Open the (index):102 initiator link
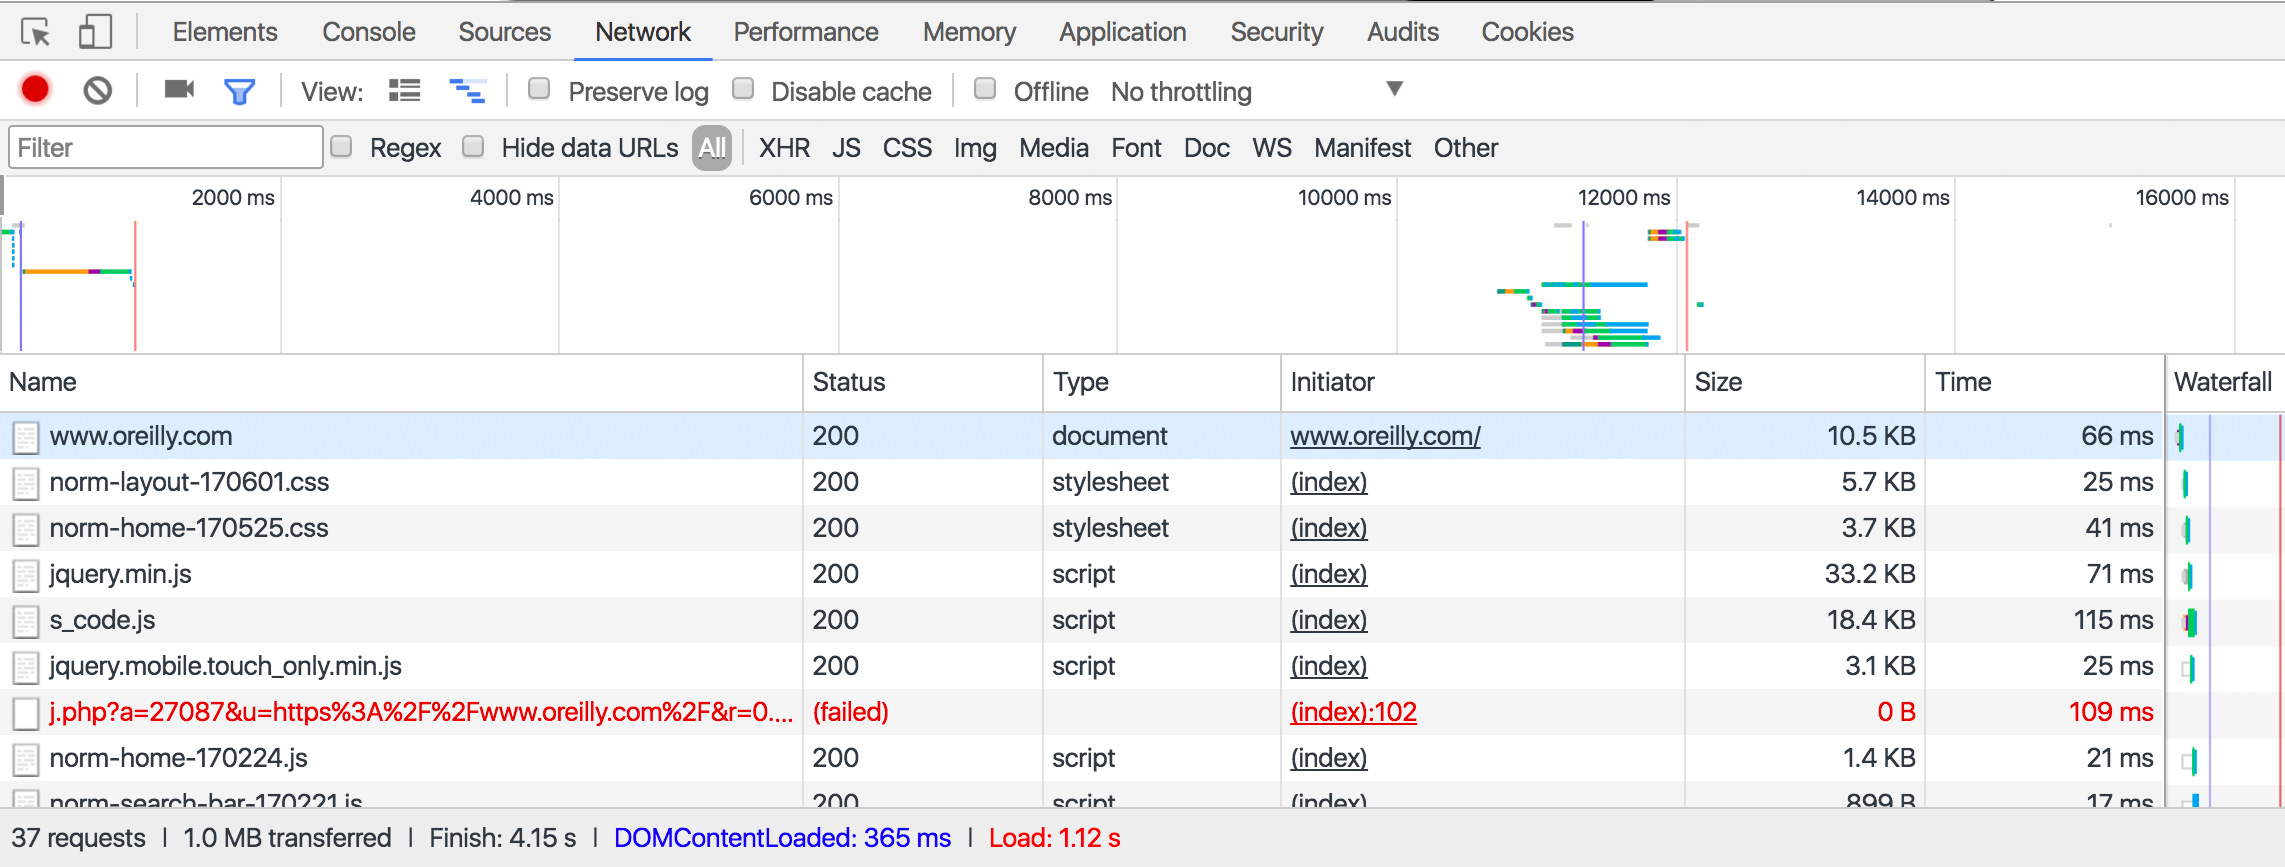2285x867 pixels. tap(1353, 712)
